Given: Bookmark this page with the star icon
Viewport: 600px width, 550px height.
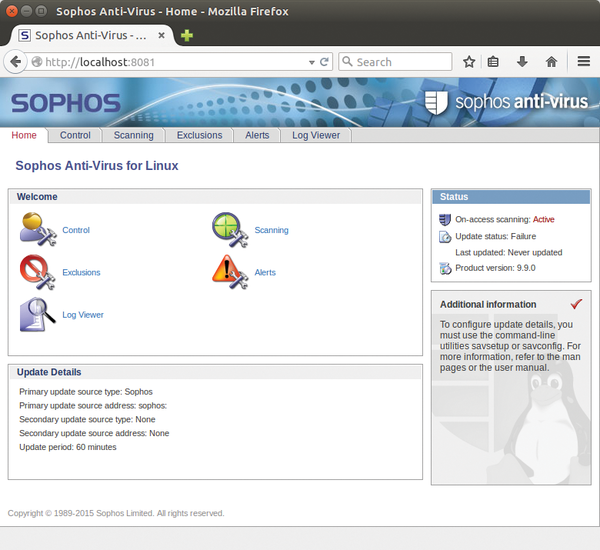Looking at the screenshot, I should pyautogui.click(x=469, y=62).
